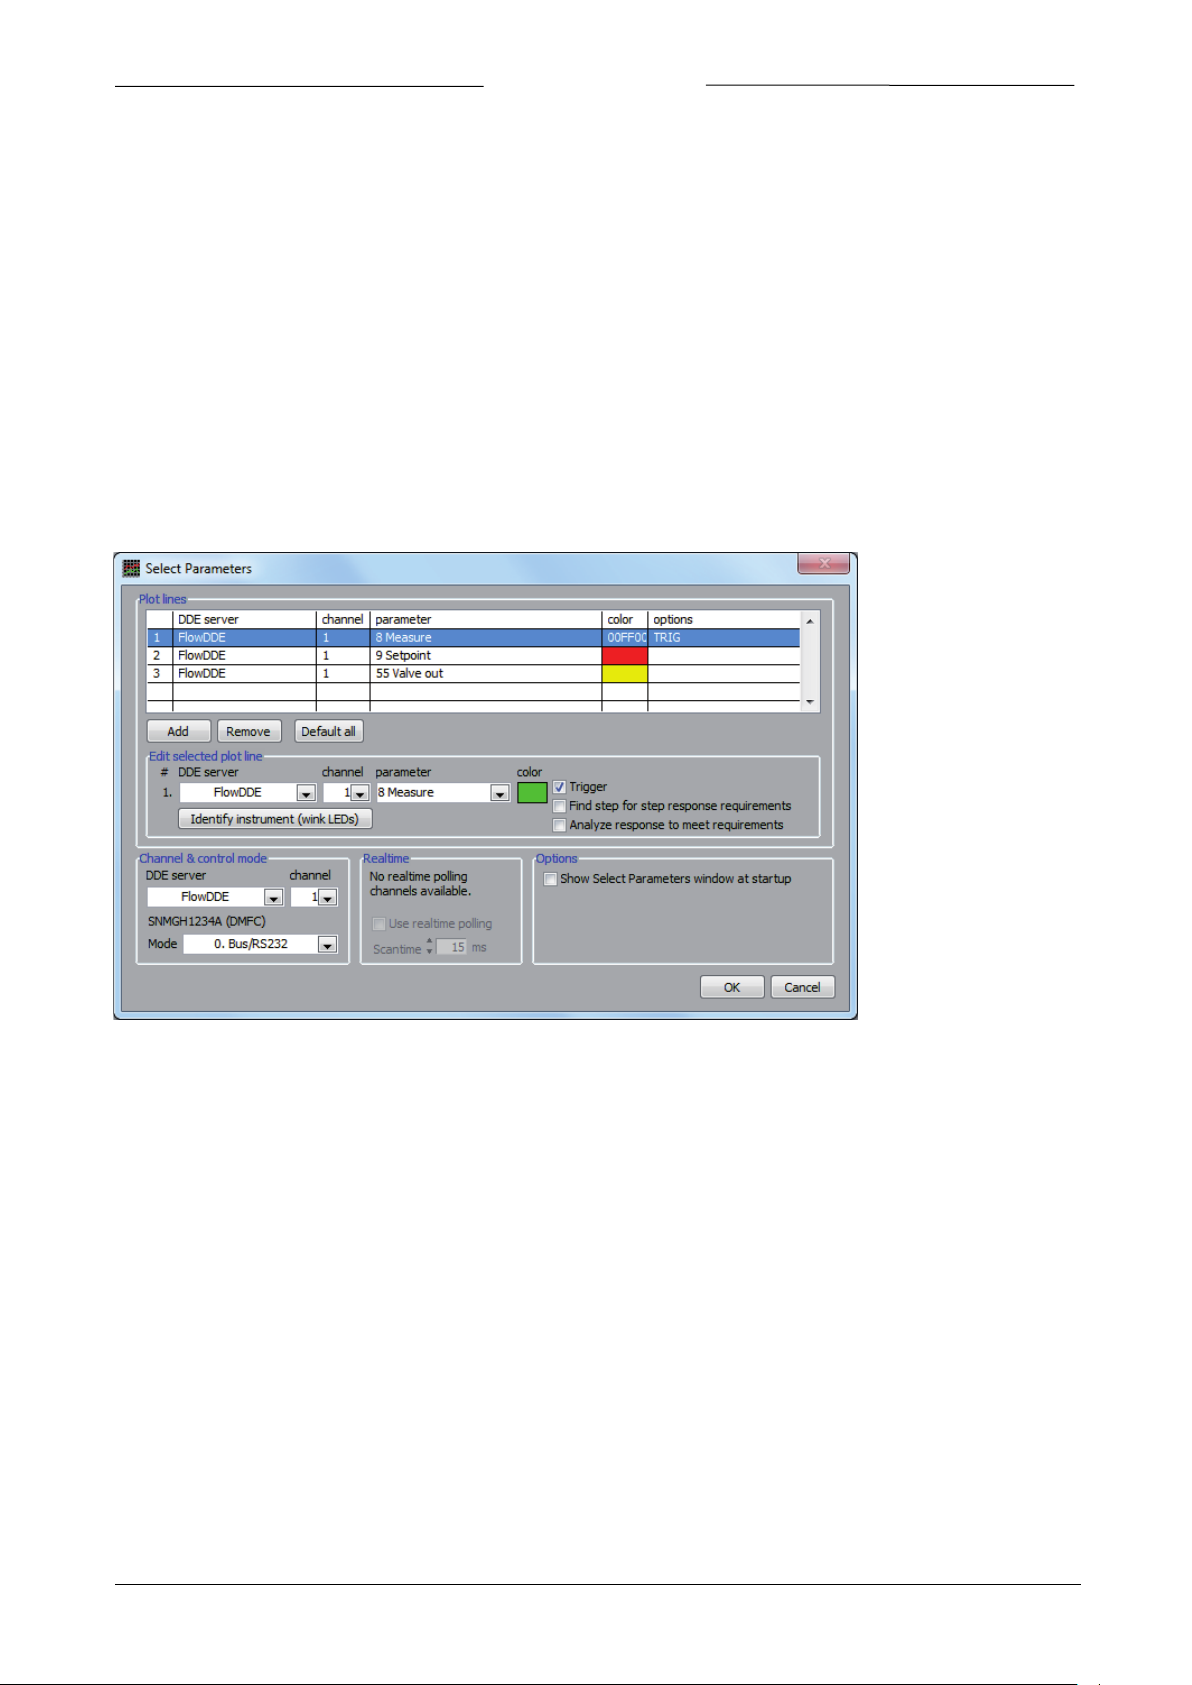The height and width of the screenshot is (1685, 1192).
Task: Click the SNMGH1234A (DMFC) instrument label
Action: (x=207, y=921)
